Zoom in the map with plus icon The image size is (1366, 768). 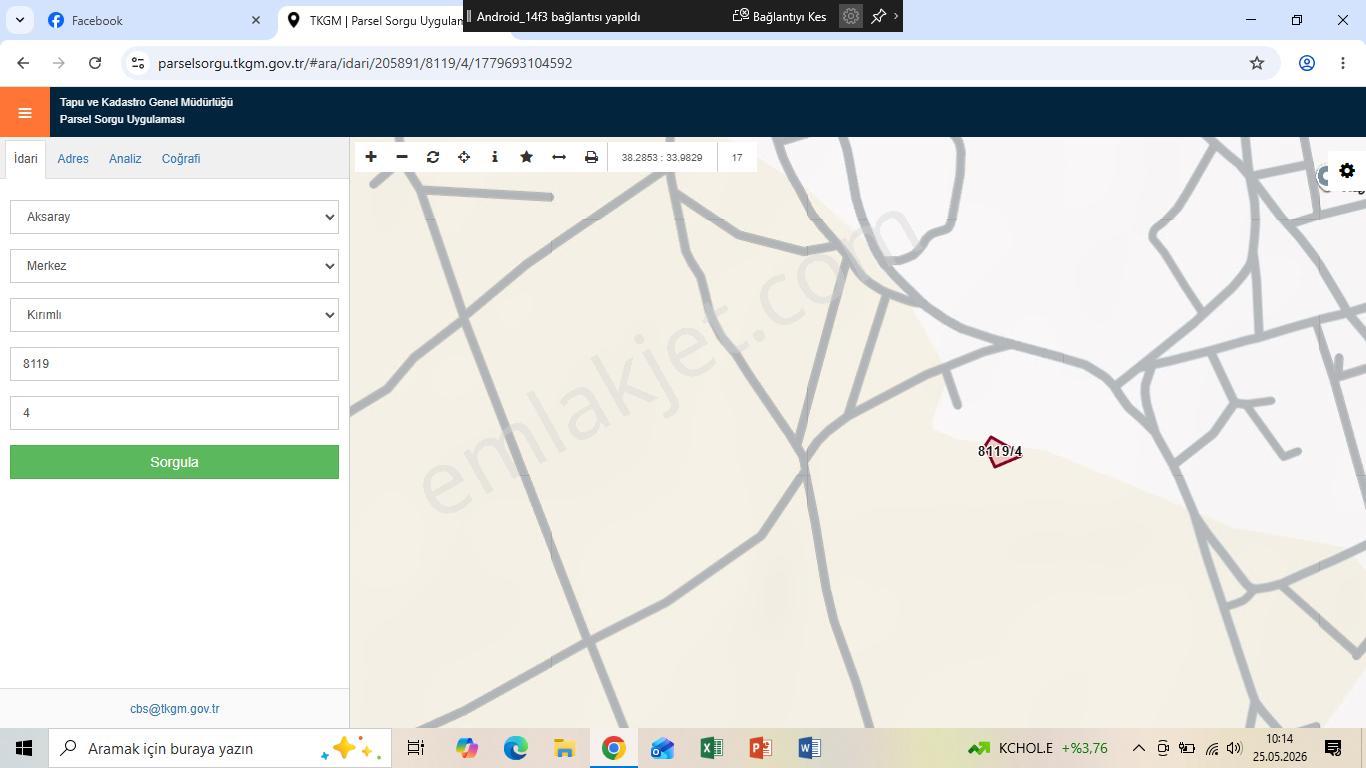(x=371, y=157)
